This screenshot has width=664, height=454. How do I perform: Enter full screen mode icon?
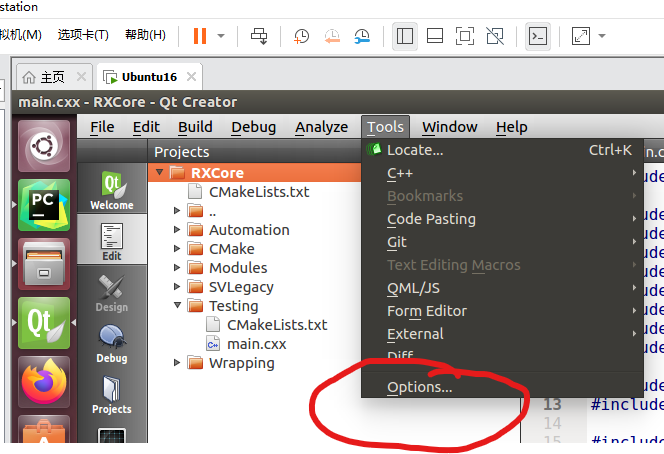click(465, 36)
